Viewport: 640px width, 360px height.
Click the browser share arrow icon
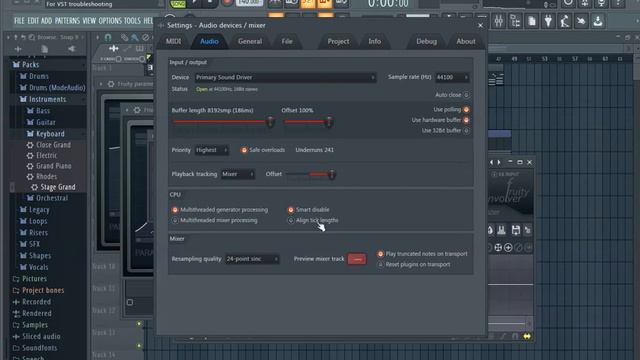pos(71,49)
